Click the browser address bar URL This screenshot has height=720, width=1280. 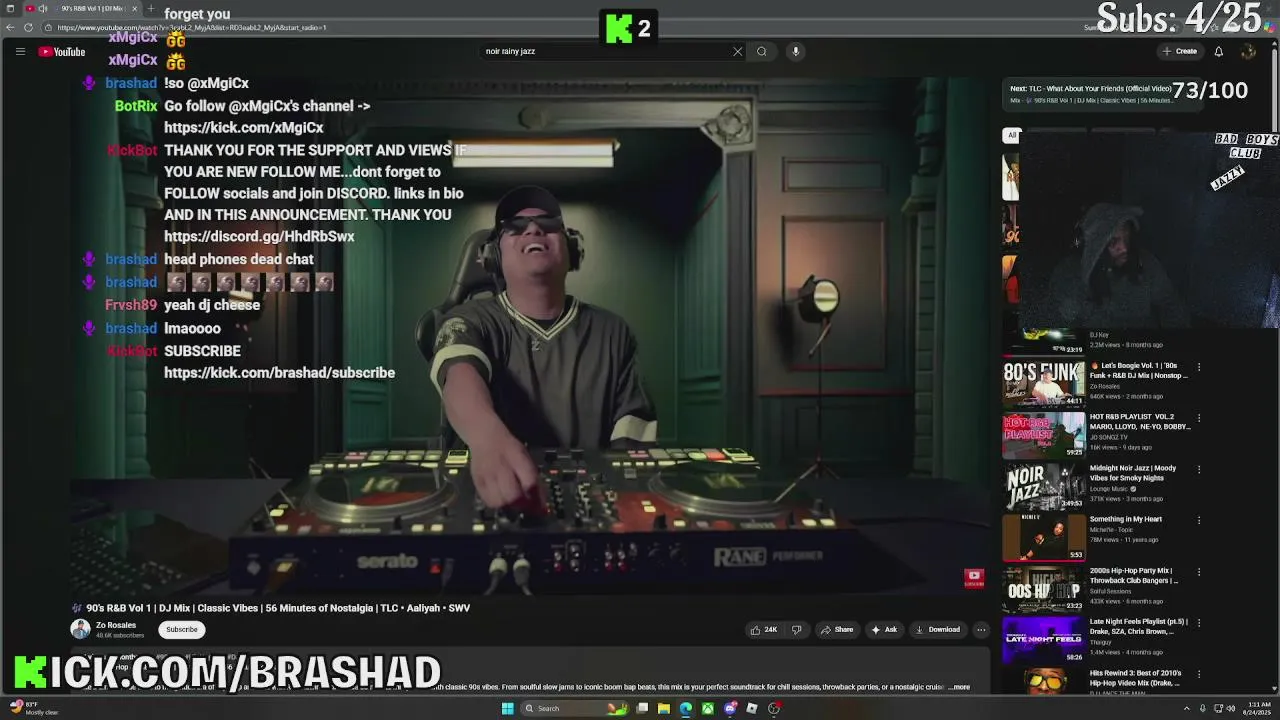pyautogui.click(x=192, y=27)
